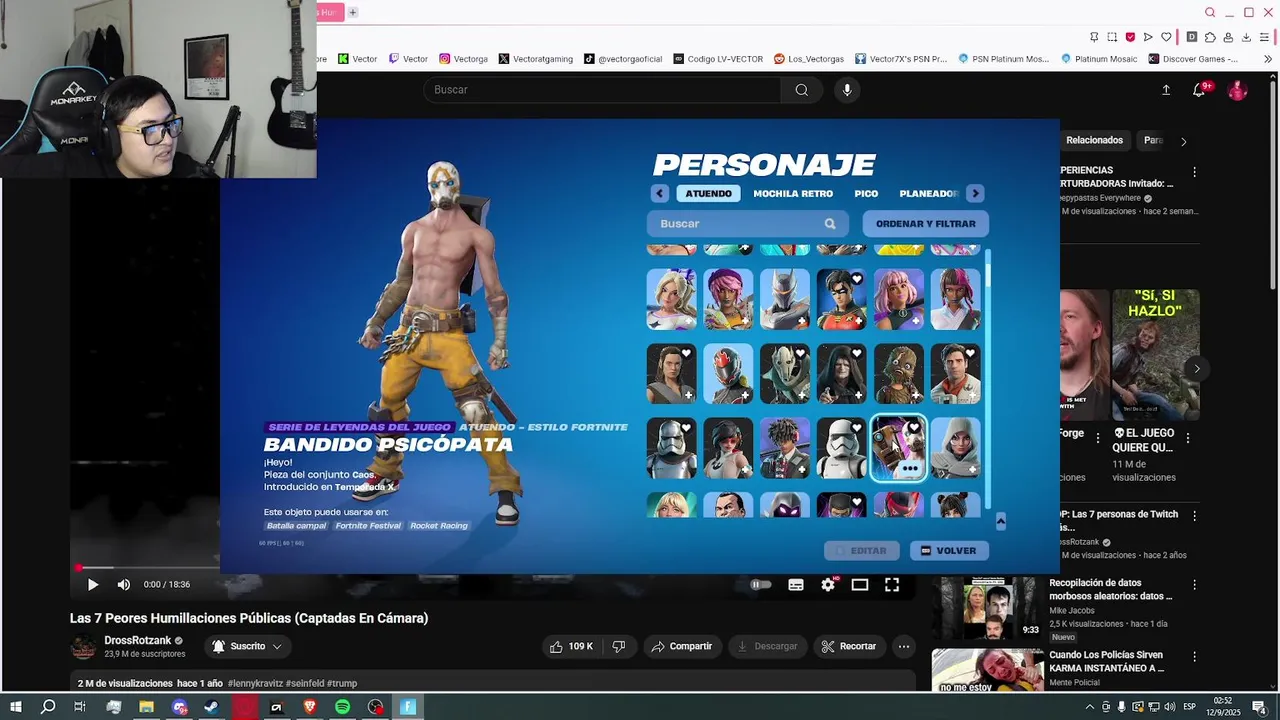1280x720 pixels.
Task: Click in the YouTube Buscar search field
Action: click(603, 90)
